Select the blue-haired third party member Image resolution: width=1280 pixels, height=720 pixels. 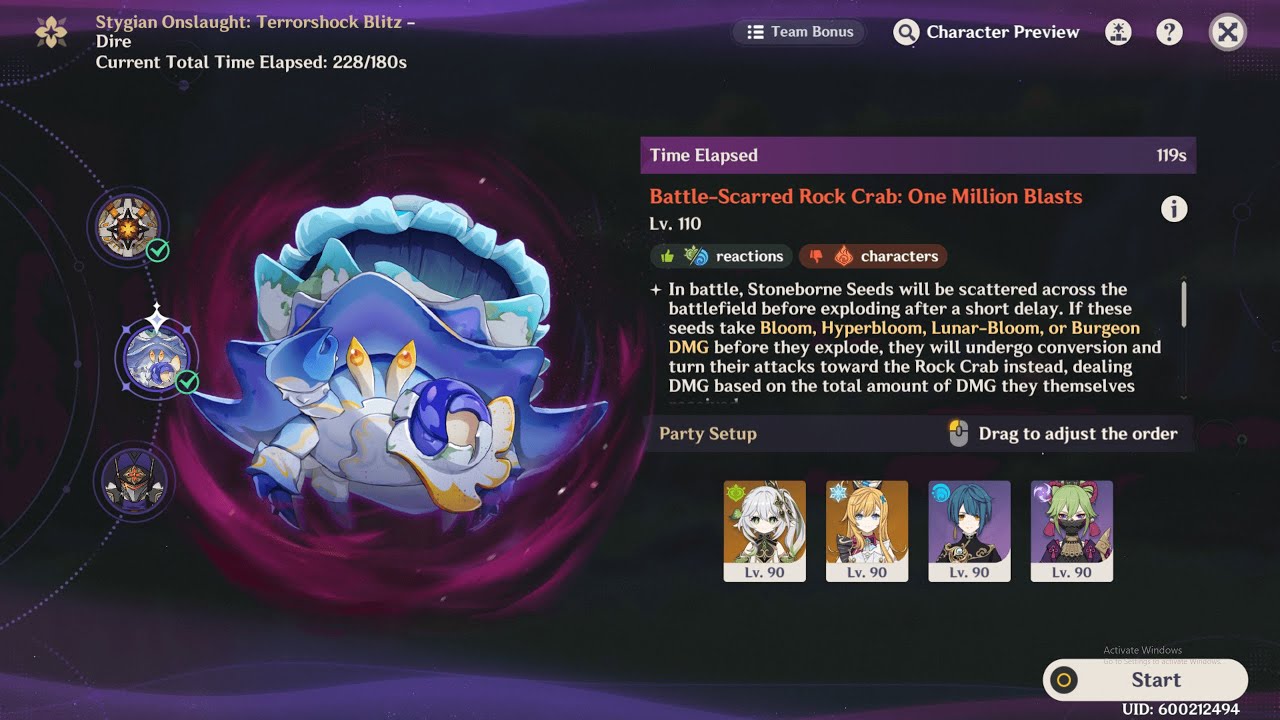pos(969,531)
